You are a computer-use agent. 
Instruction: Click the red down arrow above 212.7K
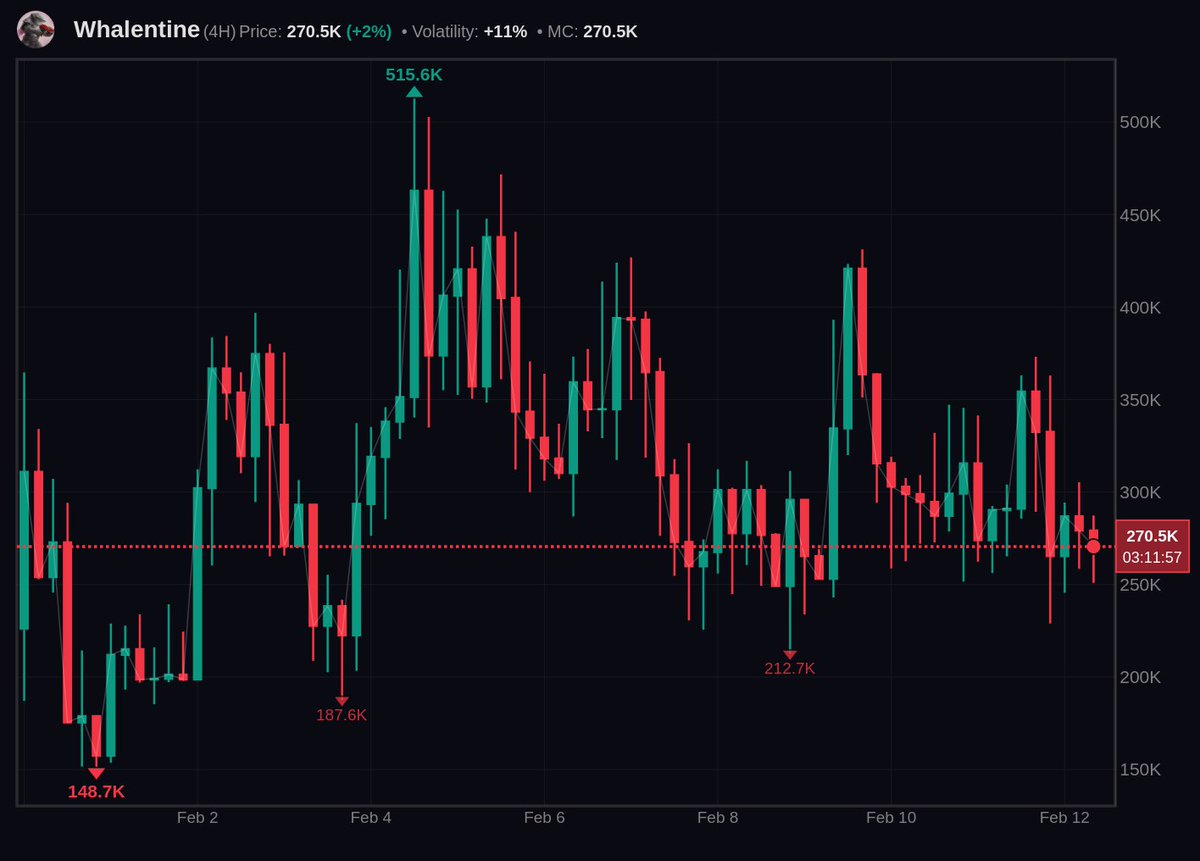[790, 655]
